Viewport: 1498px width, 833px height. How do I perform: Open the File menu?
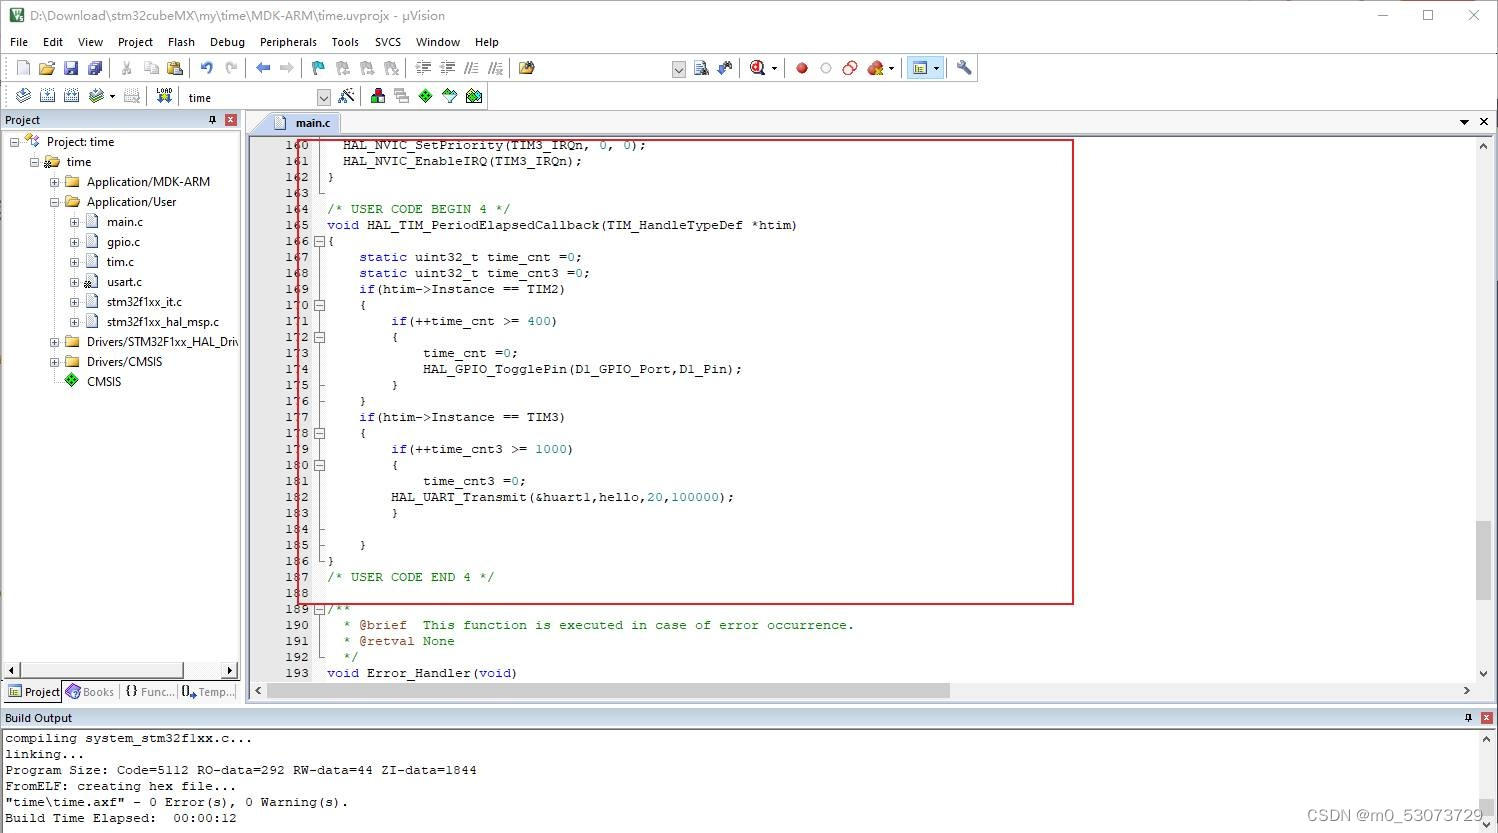(x=19, y=42)
